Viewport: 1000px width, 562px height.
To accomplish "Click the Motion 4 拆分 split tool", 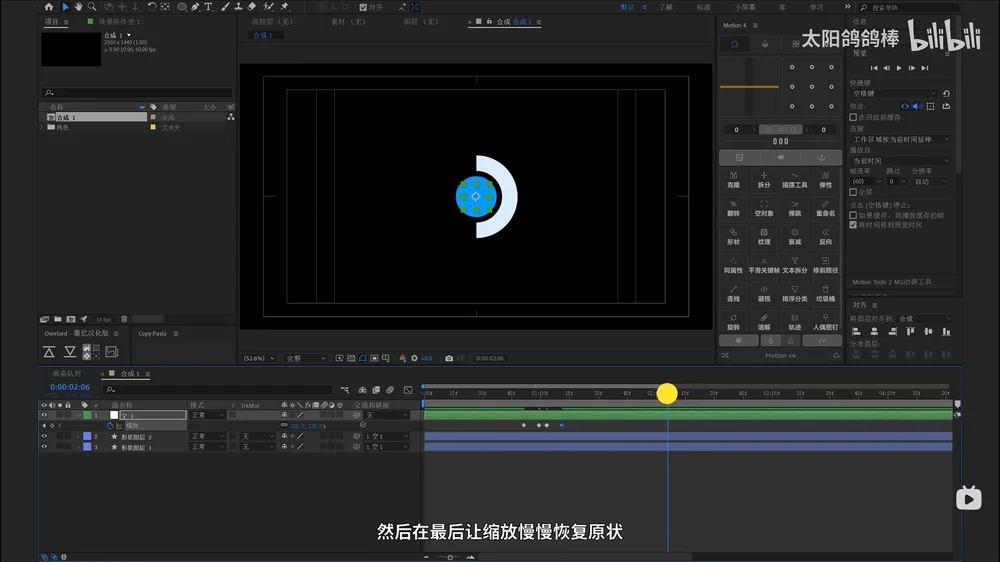I will pos(764,179).
